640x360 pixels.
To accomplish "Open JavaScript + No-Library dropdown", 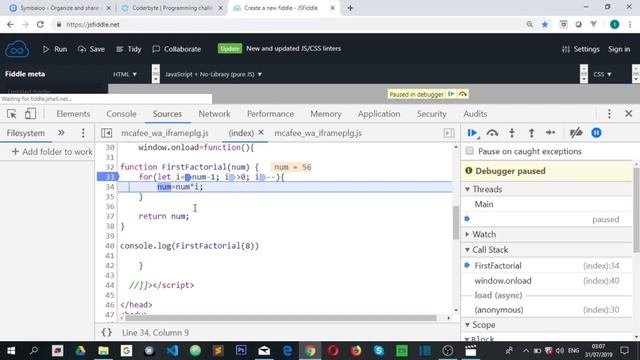I will 213,74.
